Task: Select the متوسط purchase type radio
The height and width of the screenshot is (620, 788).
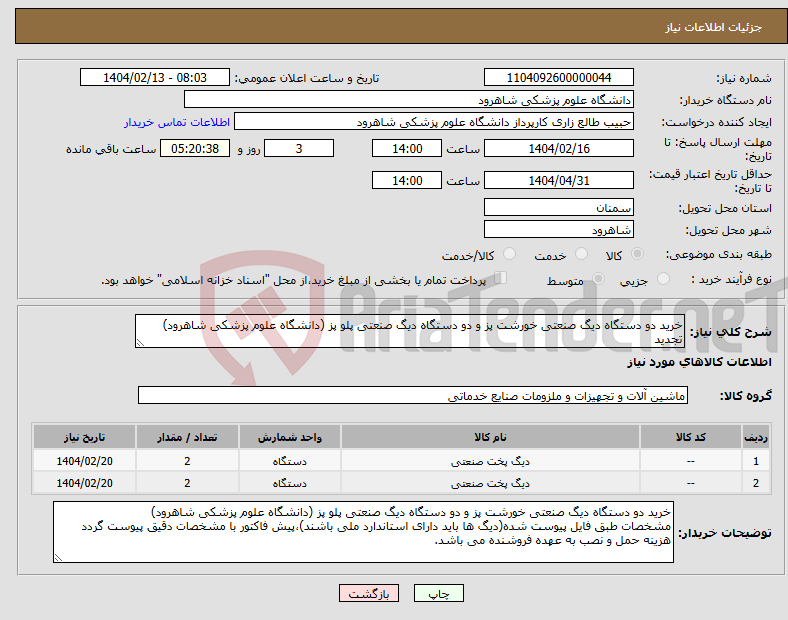Action: (598, 279)
